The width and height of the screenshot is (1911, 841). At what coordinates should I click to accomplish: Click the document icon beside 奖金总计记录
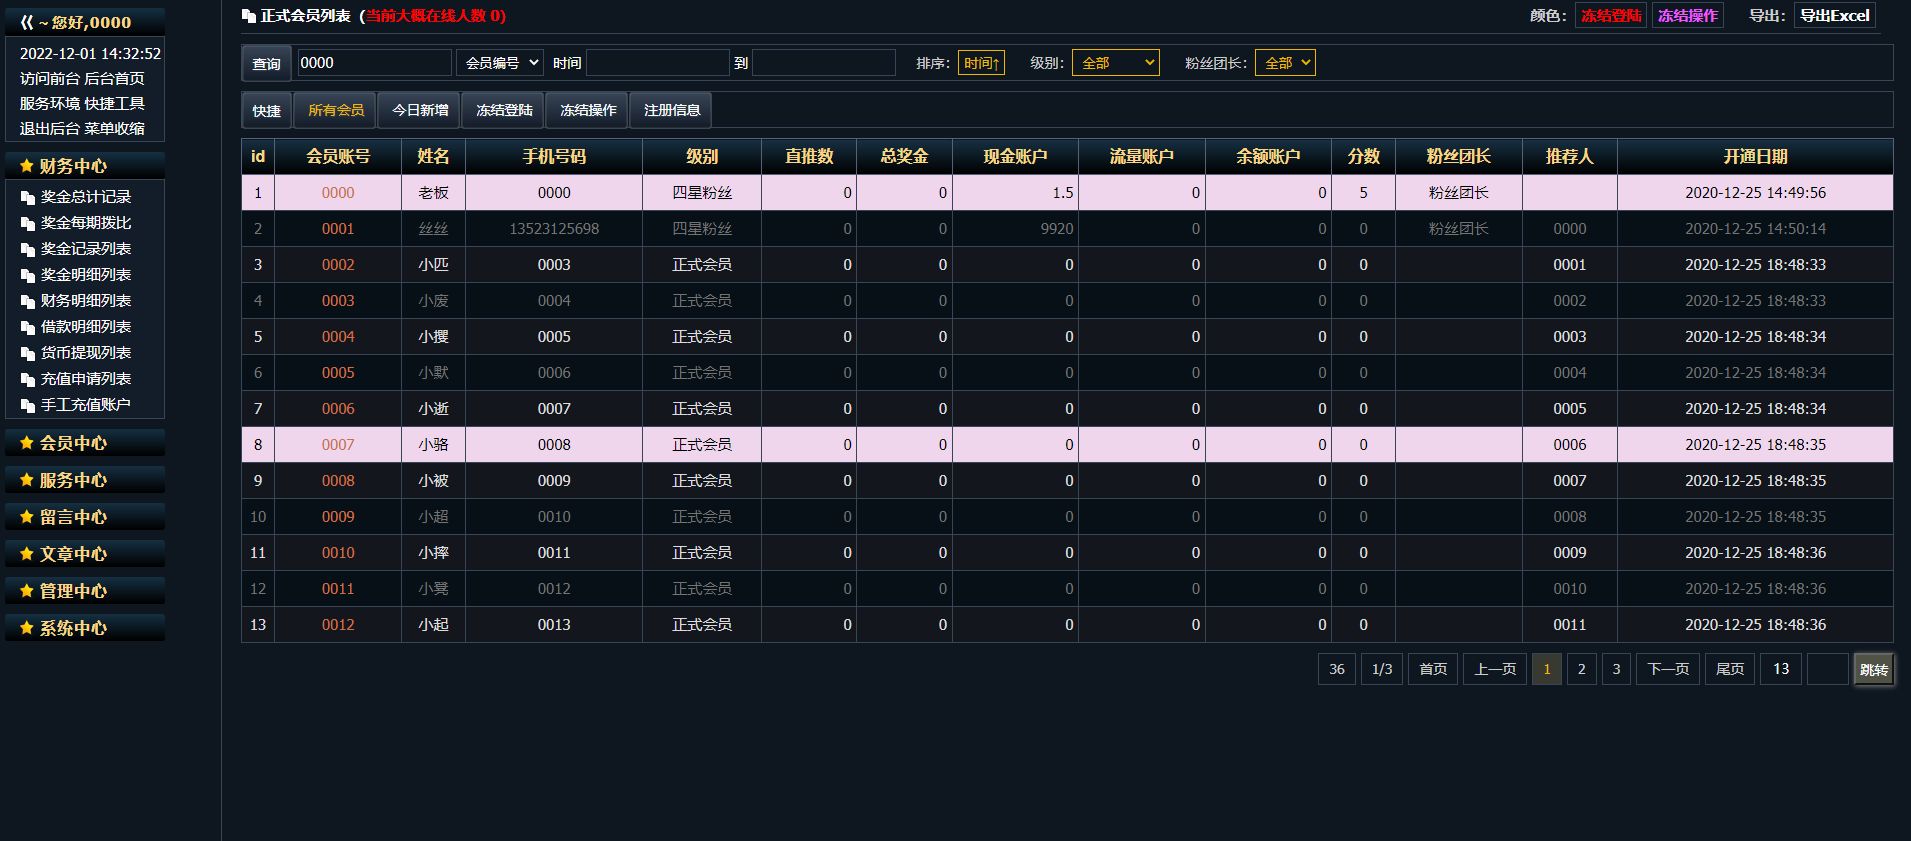coord(28,198)
